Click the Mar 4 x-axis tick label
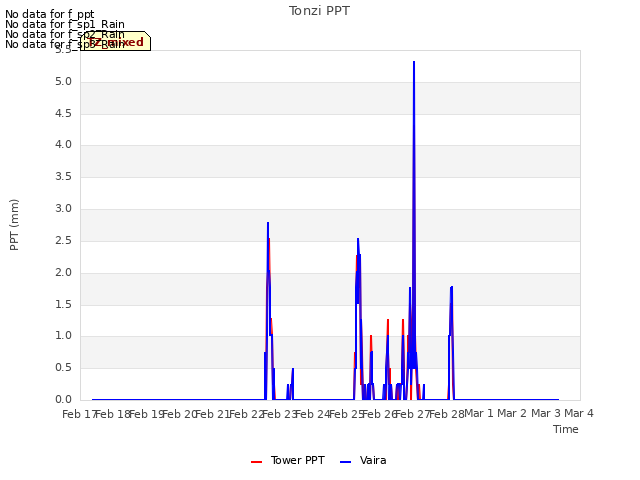The height and width of the screenshot is (480, 640). pos(579,413)
